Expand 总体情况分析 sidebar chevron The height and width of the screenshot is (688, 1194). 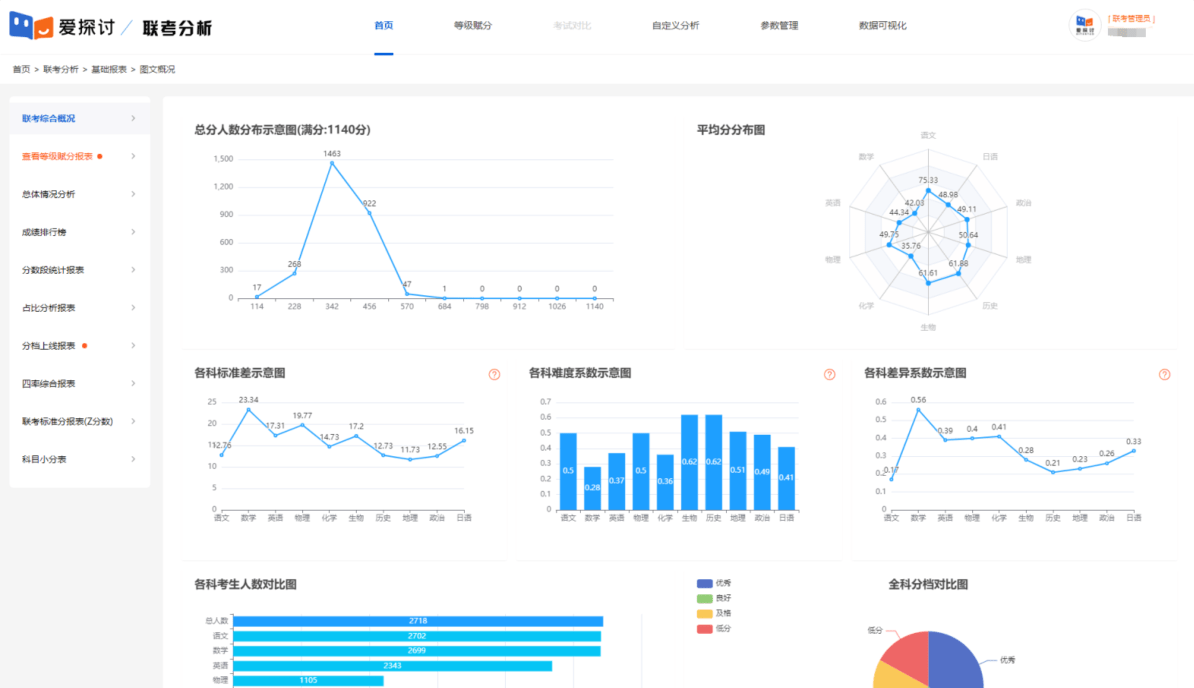point(133,194)
